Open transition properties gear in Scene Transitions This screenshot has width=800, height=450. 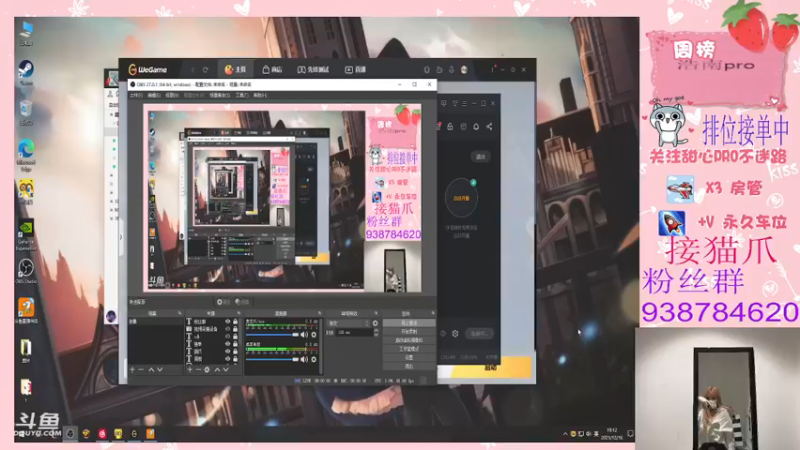point(376,323)
